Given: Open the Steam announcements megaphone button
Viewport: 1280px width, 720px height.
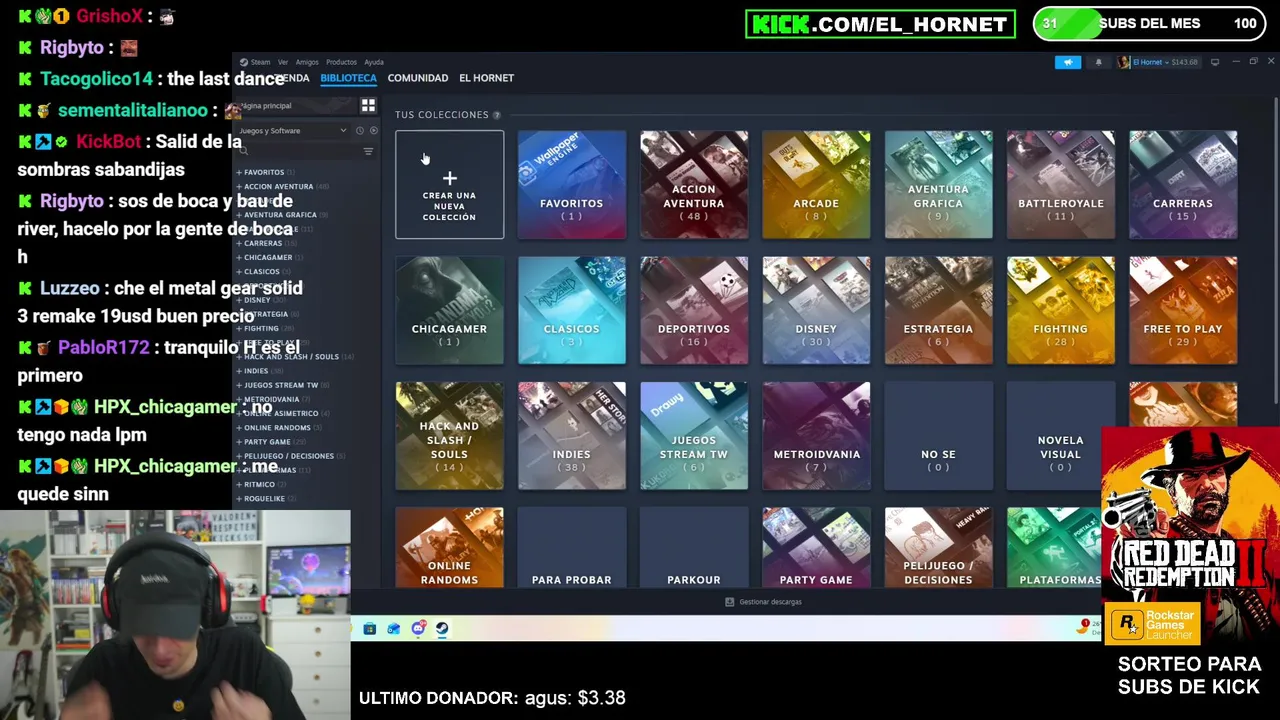Looking at the screenshot, I should pyautogui.click(x=1068, y=62).
